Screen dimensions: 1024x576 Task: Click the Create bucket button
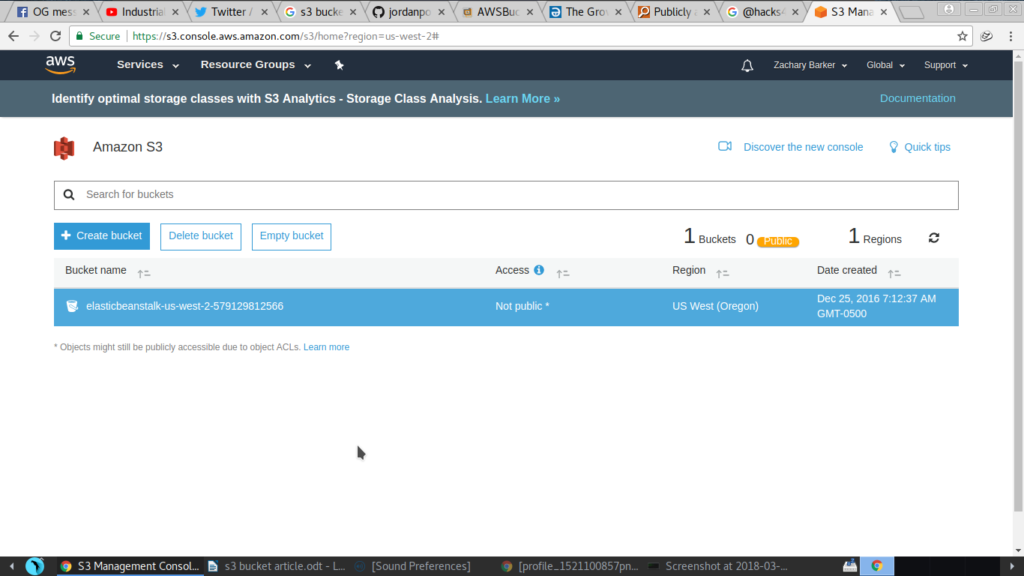click(x=101, y=236)
